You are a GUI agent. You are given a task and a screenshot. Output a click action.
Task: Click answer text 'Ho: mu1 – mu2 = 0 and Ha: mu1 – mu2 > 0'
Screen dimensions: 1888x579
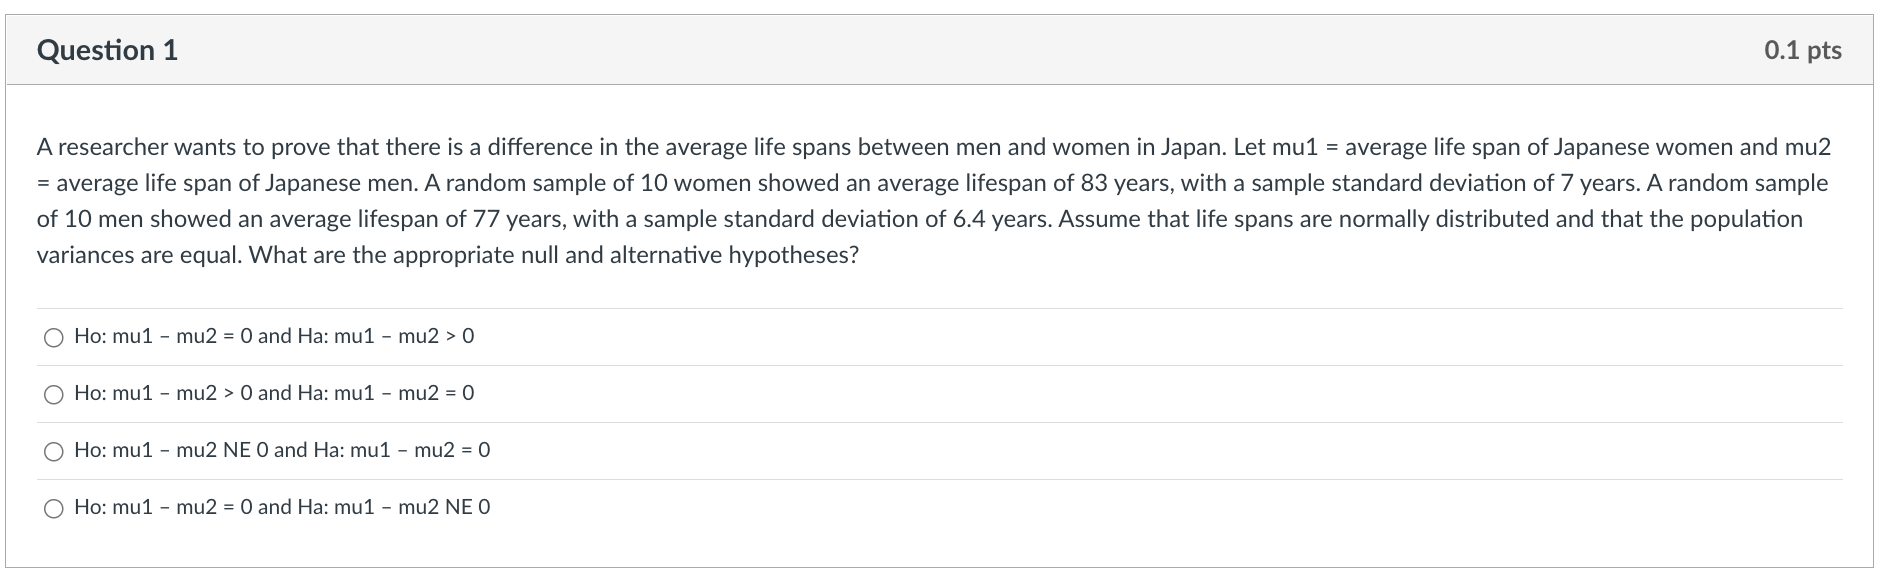pyautogui.click(x=274, y=336)
